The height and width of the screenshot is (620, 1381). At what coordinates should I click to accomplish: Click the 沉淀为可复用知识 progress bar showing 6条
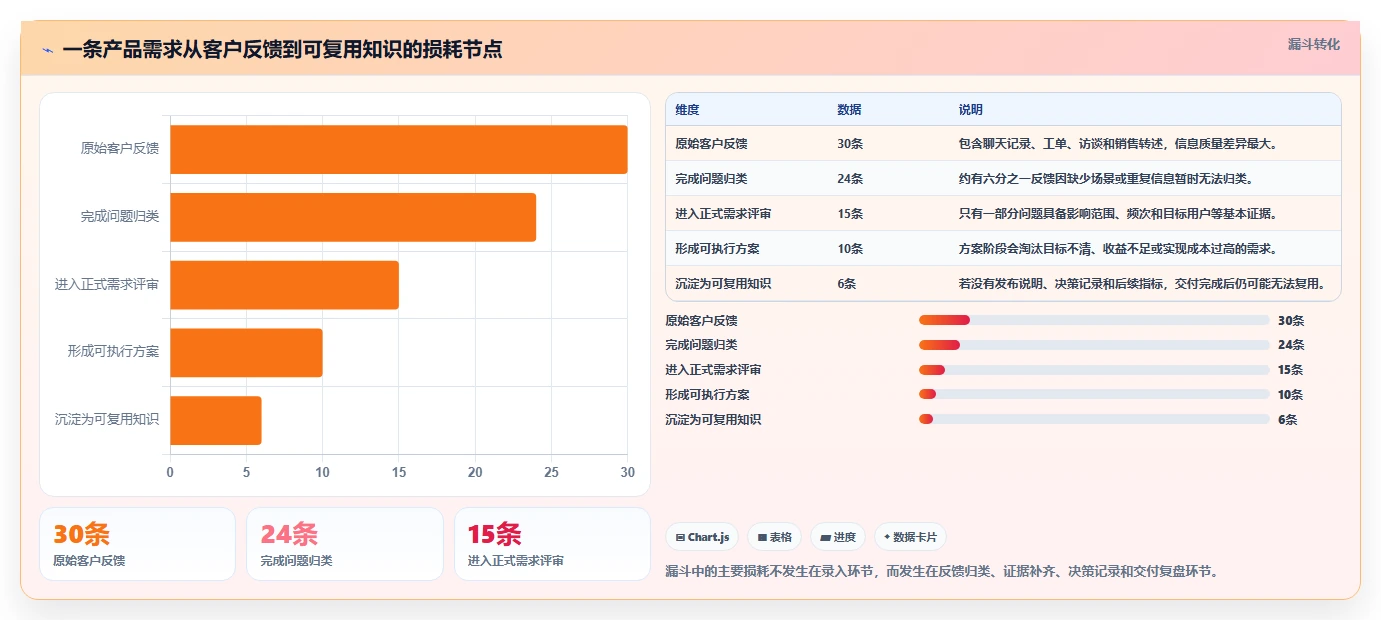(1094, 419)
